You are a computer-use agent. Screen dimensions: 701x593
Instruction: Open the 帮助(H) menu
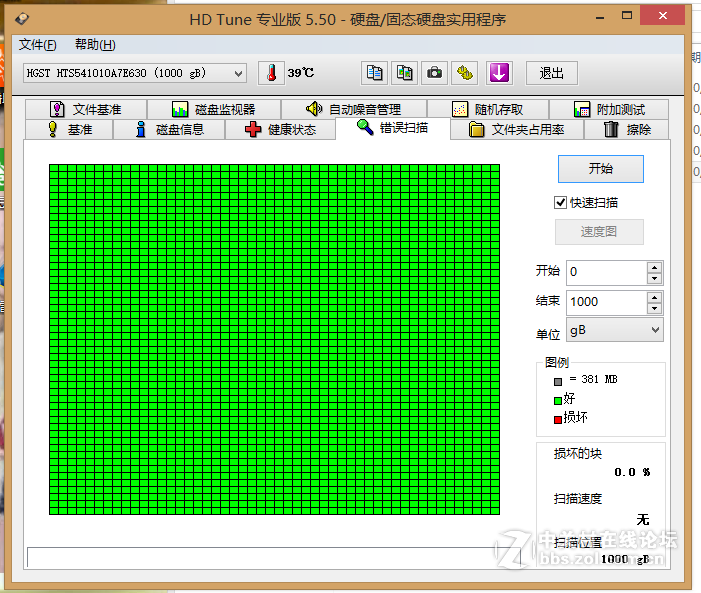(95, 45)
